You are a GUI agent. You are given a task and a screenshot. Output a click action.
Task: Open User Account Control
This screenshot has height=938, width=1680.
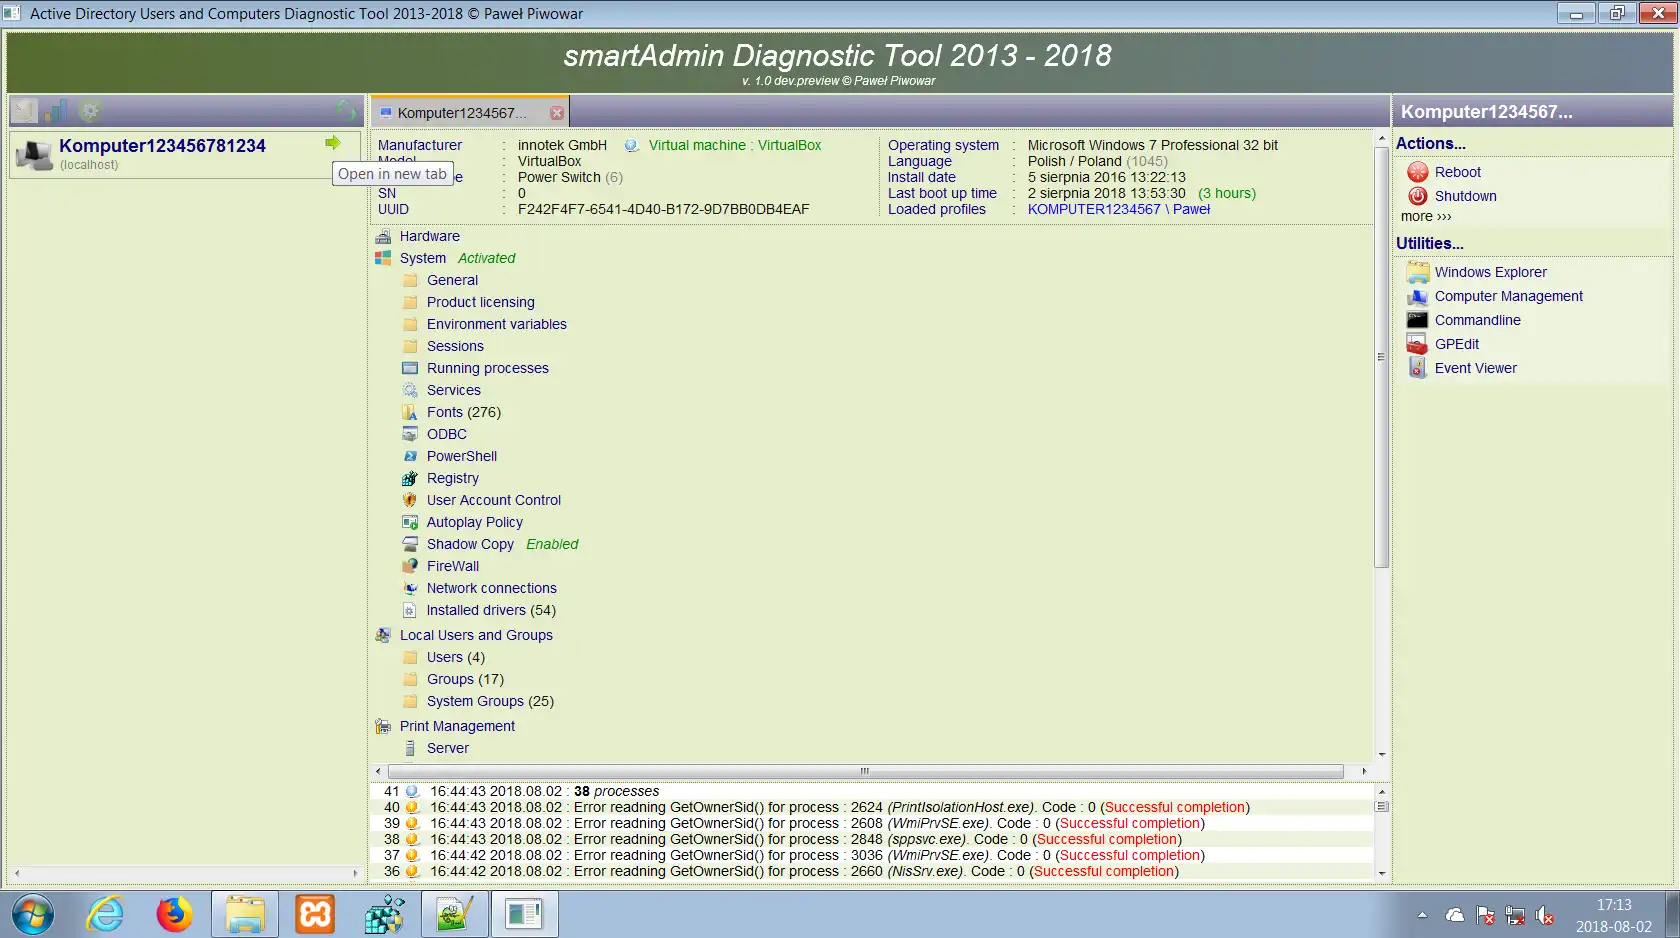[494, 500]
